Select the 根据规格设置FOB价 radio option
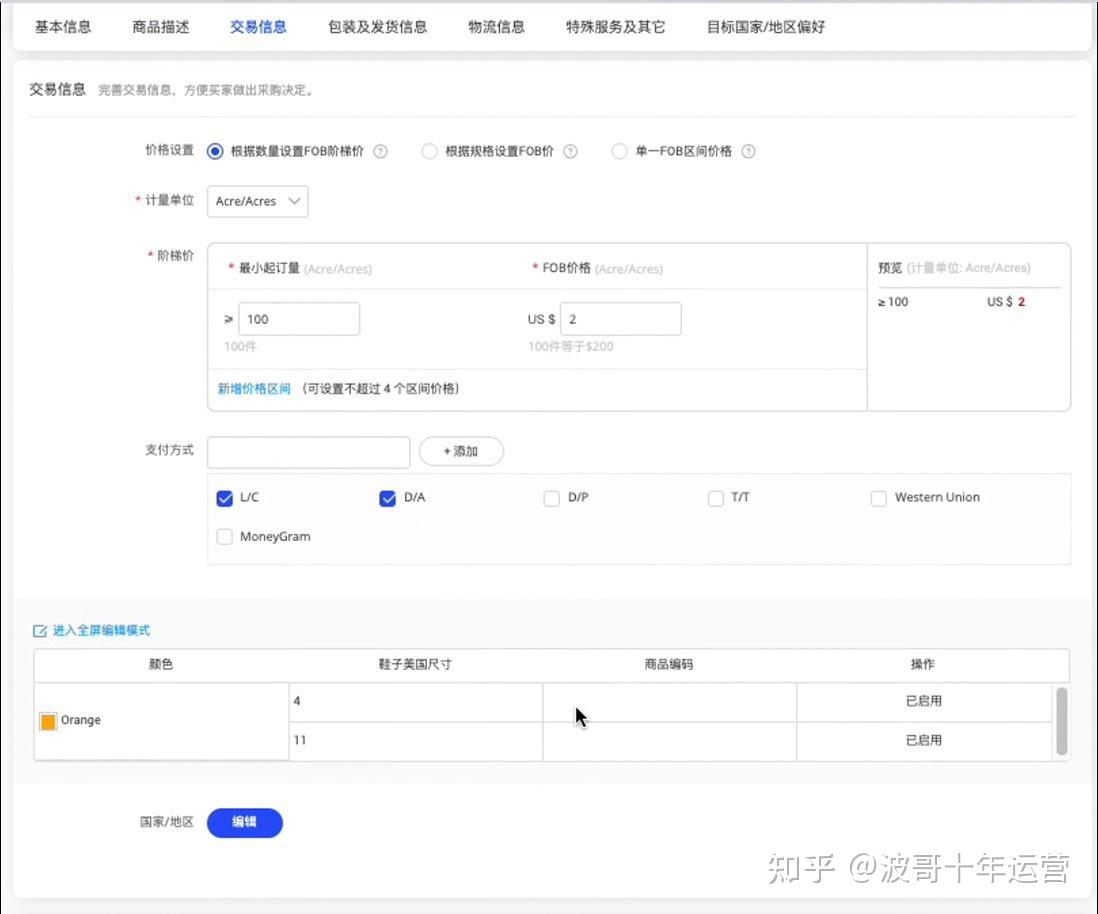The height and width of the screenshot is (914, 1098). coord(429,151)
